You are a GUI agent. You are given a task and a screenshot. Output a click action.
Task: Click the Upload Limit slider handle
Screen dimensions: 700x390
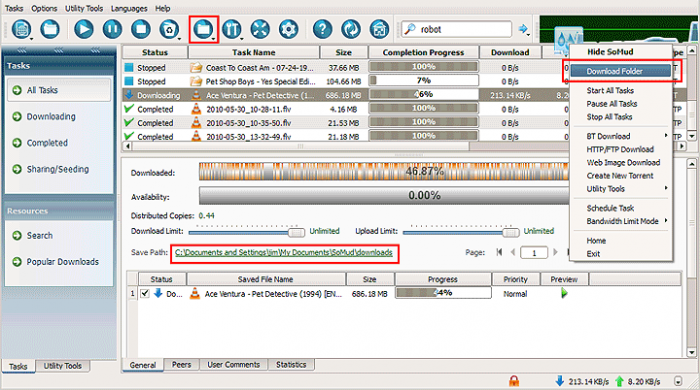point(510,232)
